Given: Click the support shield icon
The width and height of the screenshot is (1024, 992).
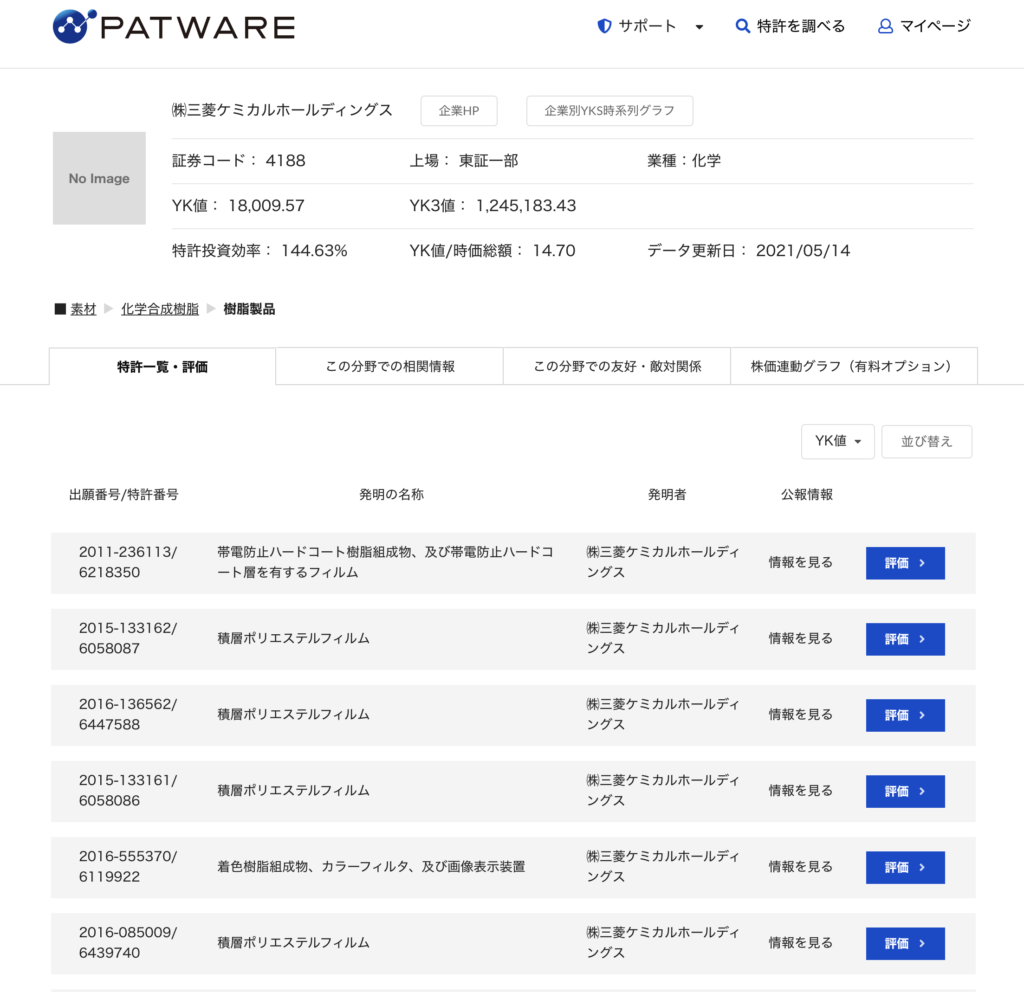Looking at the screenshot, I should click(x=605, y=26).
